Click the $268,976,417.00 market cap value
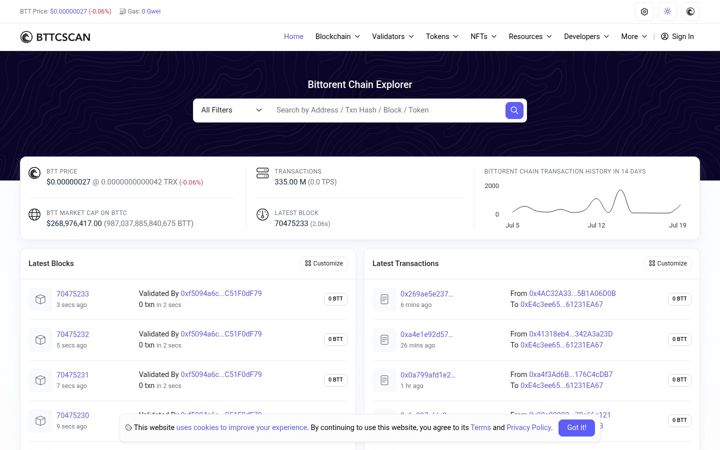 click(74, 224)
